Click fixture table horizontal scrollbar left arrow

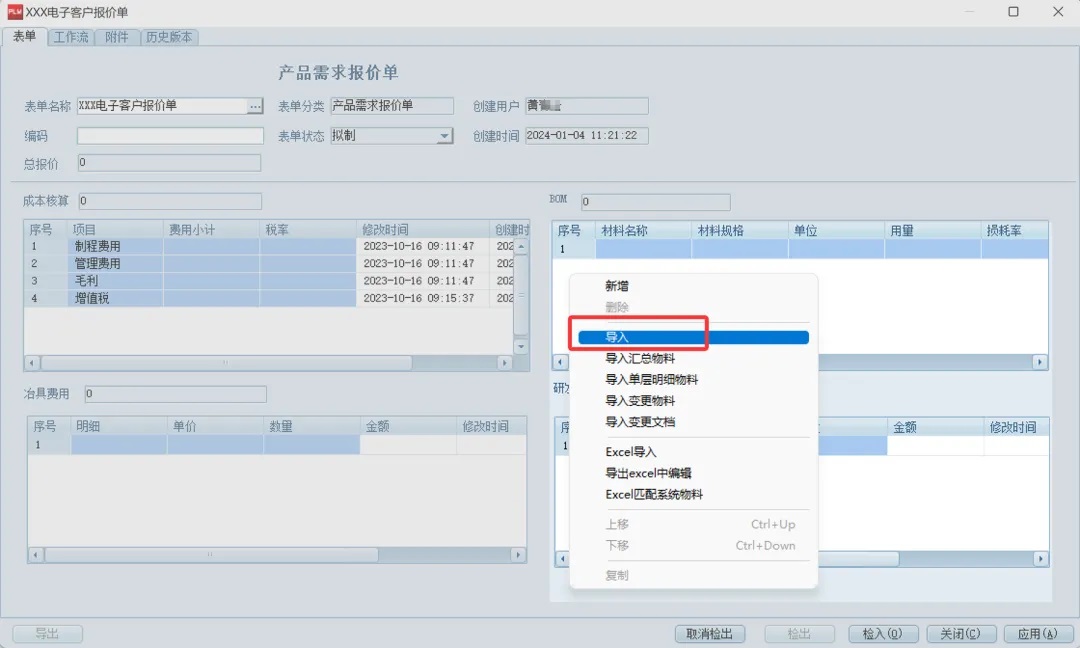pos(36,555)
